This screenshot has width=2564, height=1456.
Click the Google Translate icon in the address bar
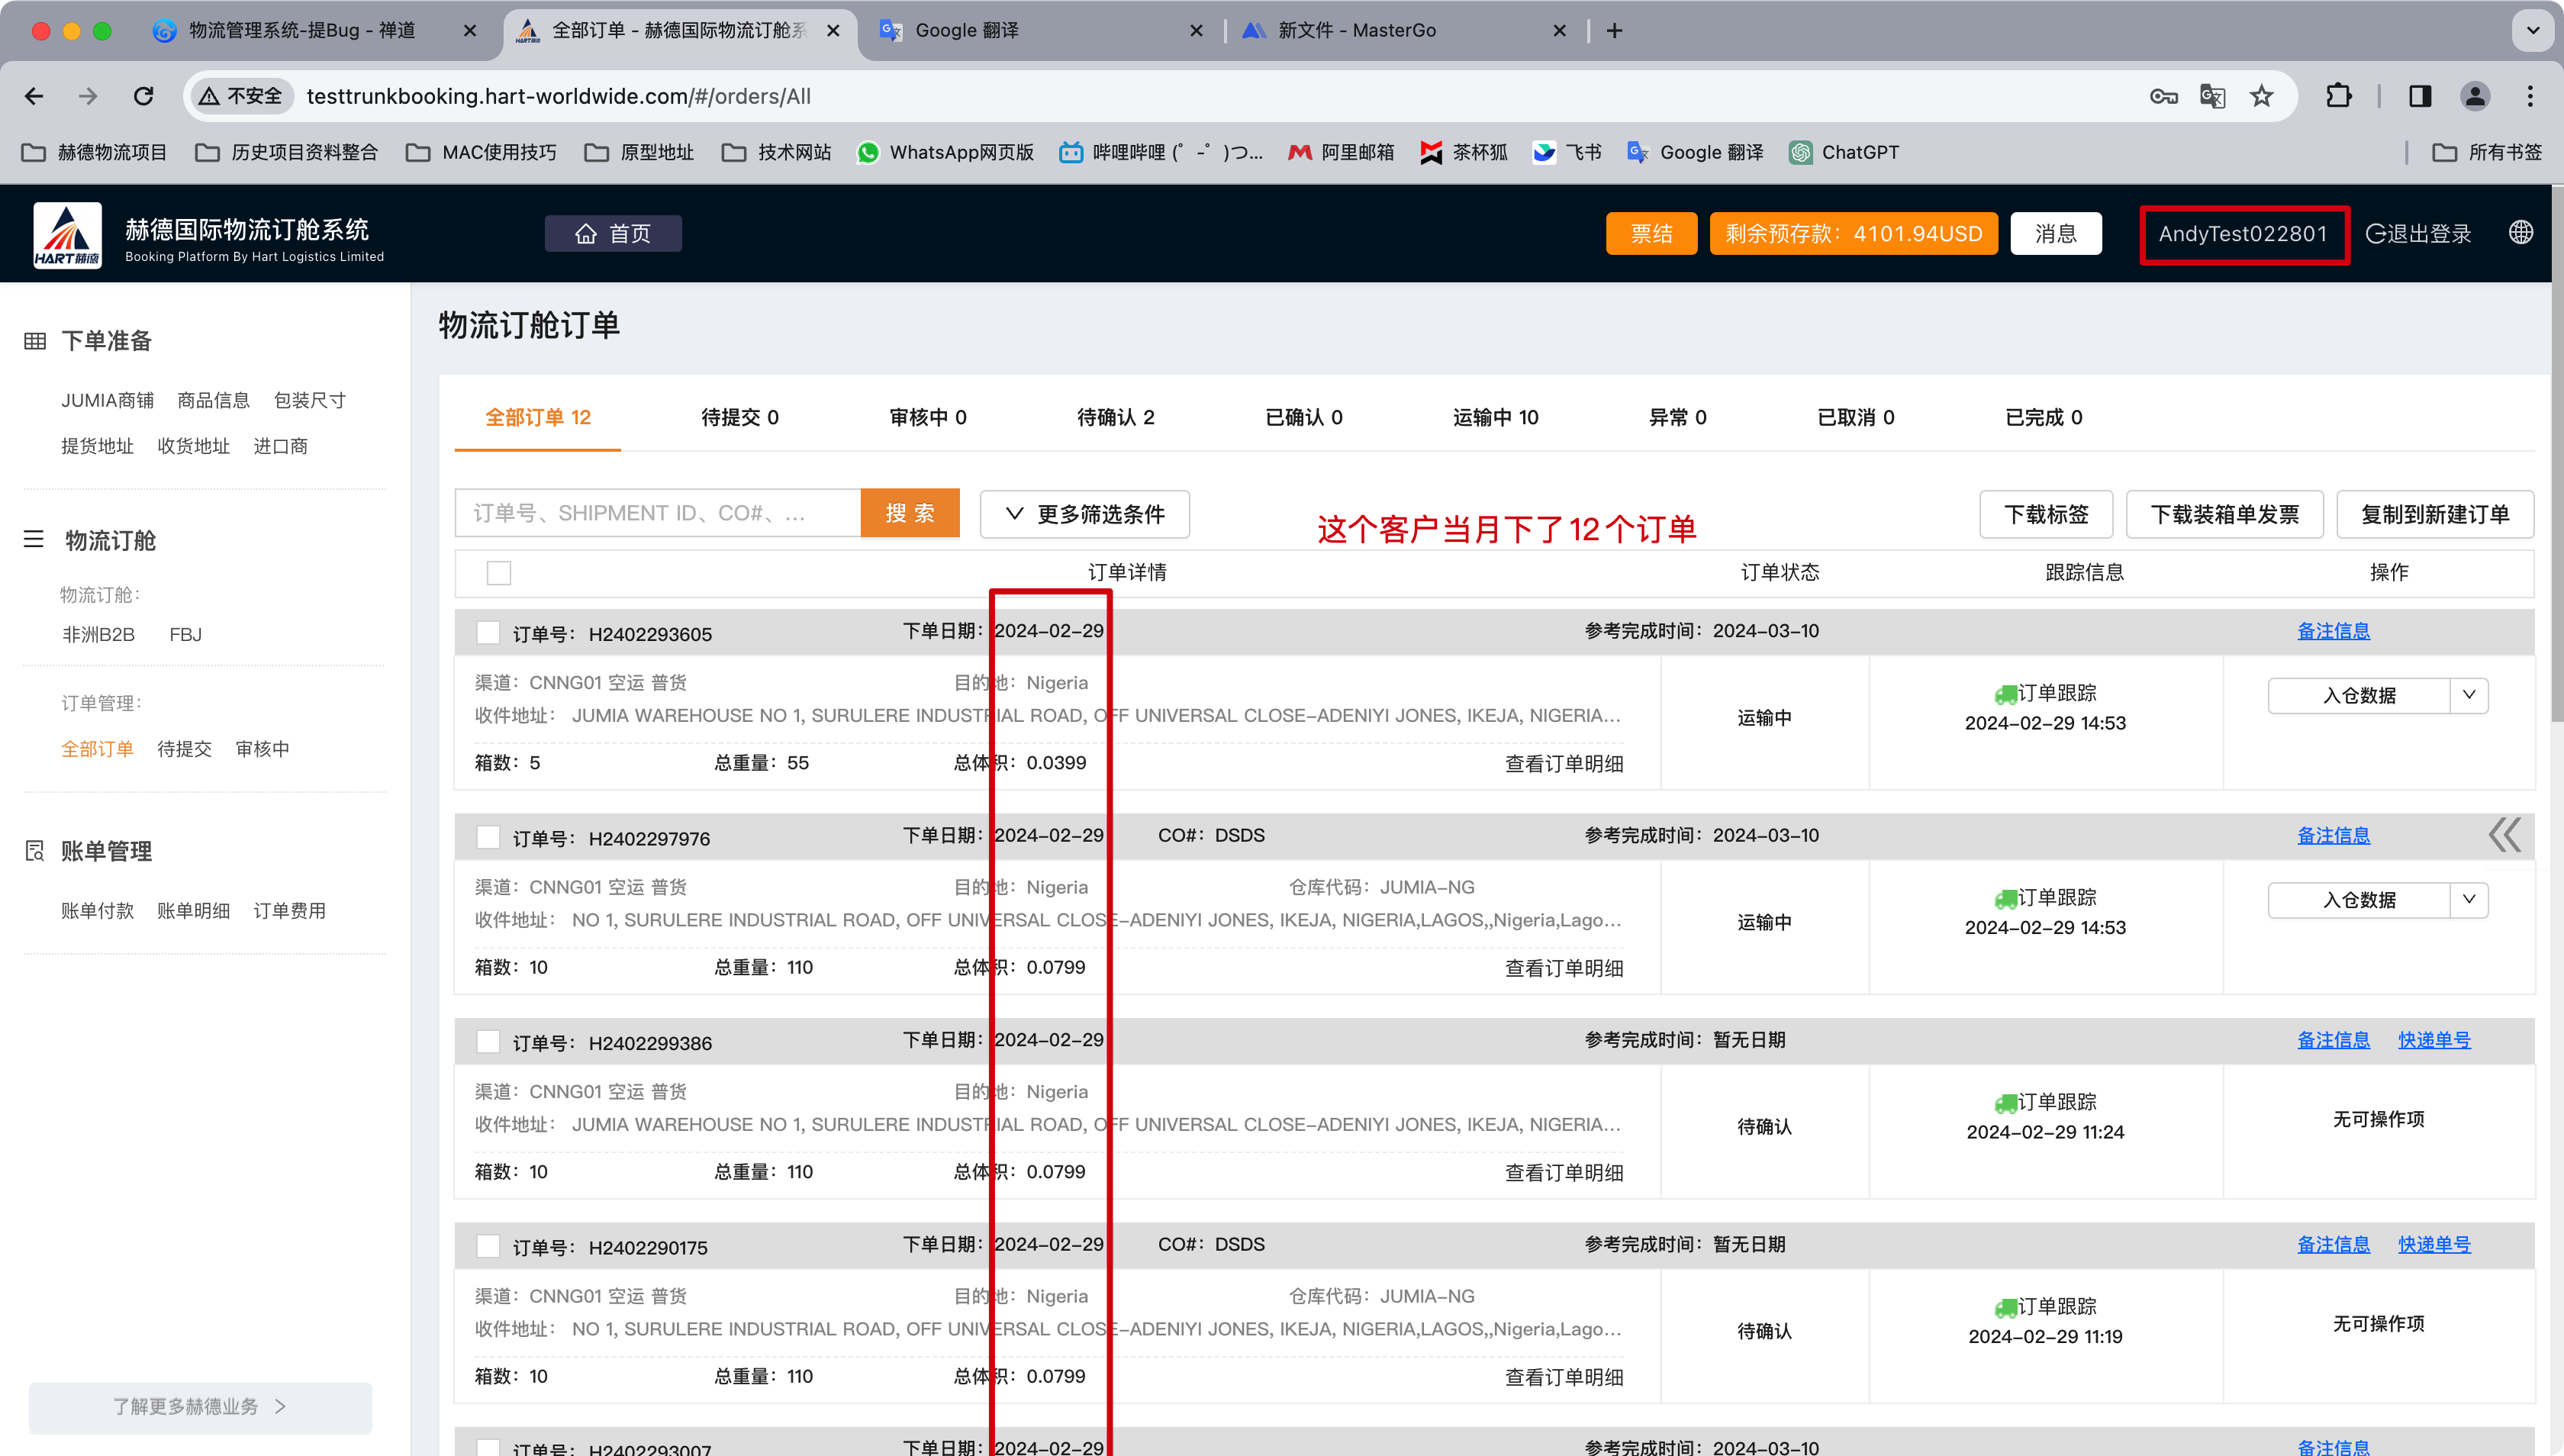2212,96
